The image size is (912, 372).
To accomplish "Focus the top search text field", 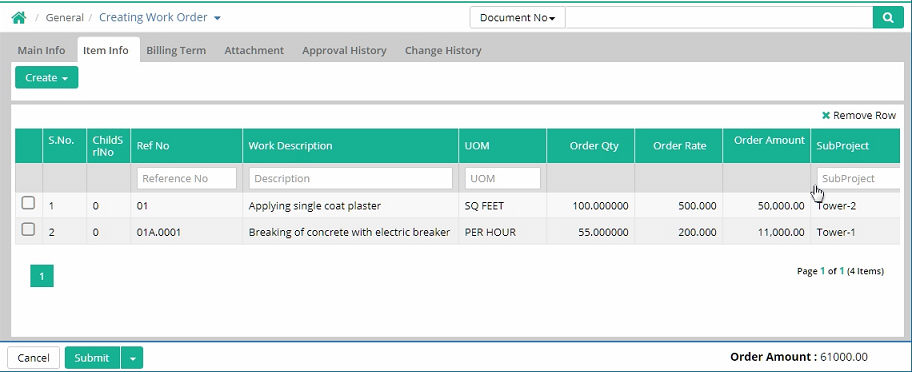I will tap(719, 17).
